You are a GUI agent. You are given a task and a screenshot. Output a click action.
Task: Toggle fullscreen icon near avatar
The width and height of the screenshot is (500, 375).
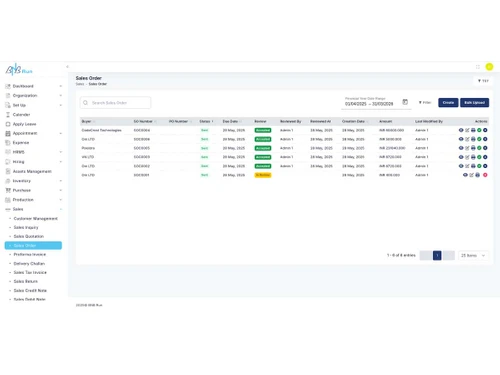(477, 67)
